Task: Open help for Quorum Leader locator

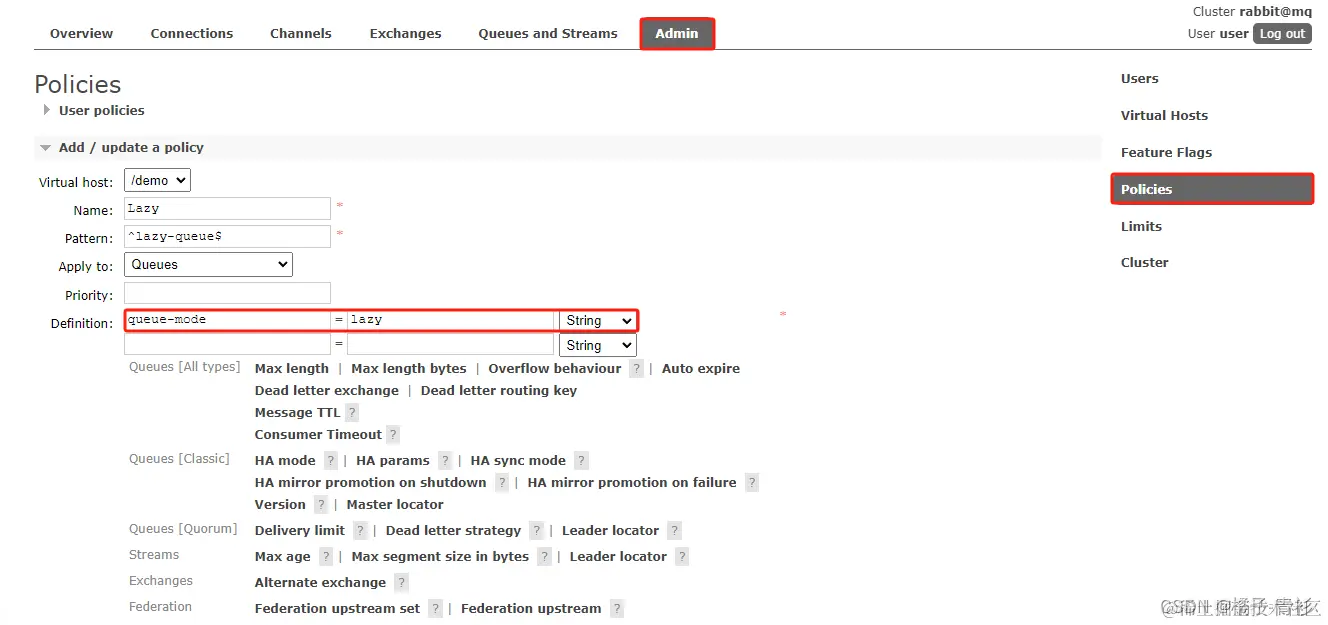Action: click(x=675, y=531)
